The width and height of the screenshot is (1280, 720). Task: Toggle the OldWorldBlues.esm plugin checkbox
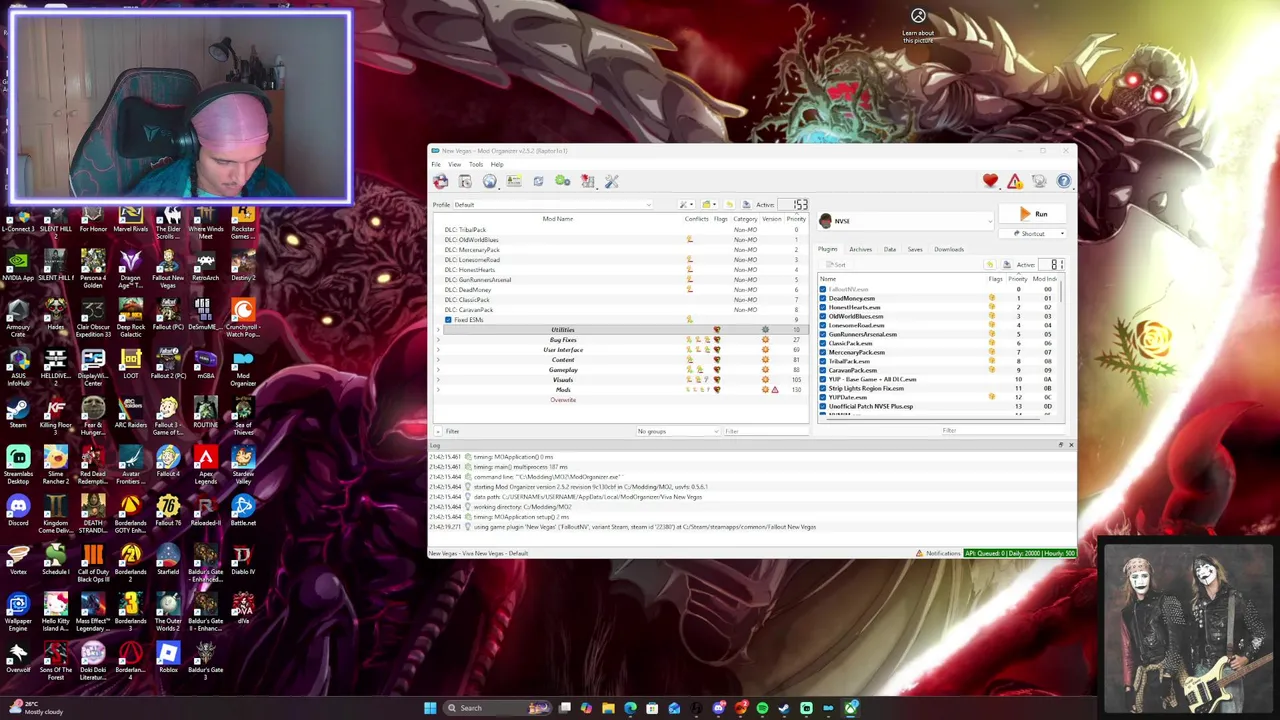[x=823, y=316]
